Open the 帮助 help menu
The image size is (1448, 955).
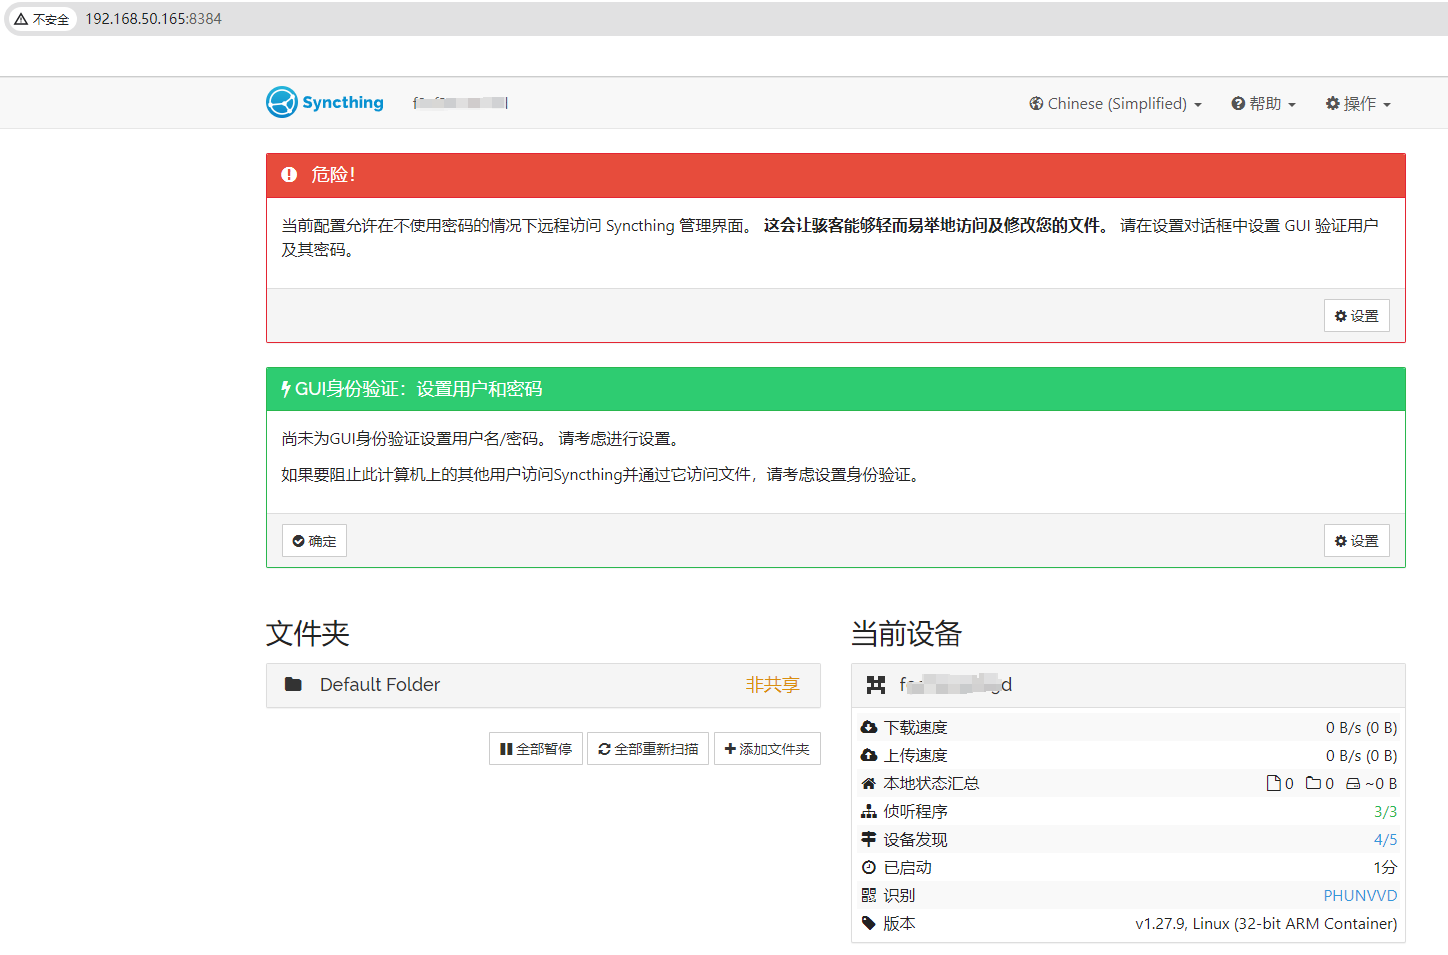click(1263, 104)
